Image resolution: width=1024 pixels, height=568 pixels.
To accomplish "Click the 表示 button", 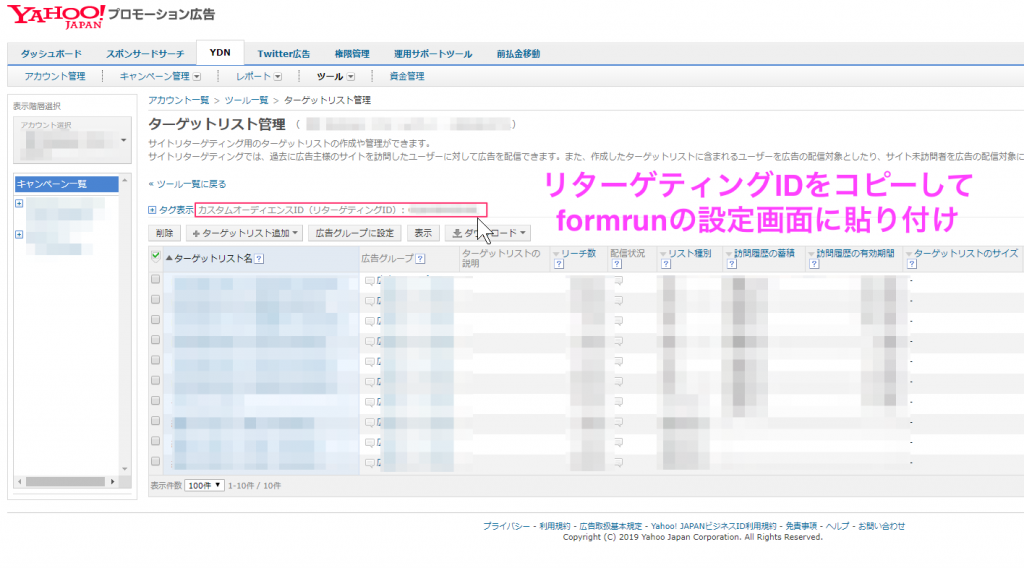I will tap(423, 233).
